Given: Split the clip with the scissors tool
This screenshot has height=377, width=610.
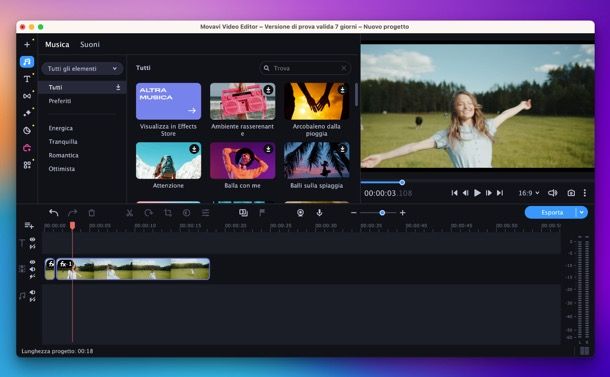Looking at the screenshot, I should coord(130,213).
